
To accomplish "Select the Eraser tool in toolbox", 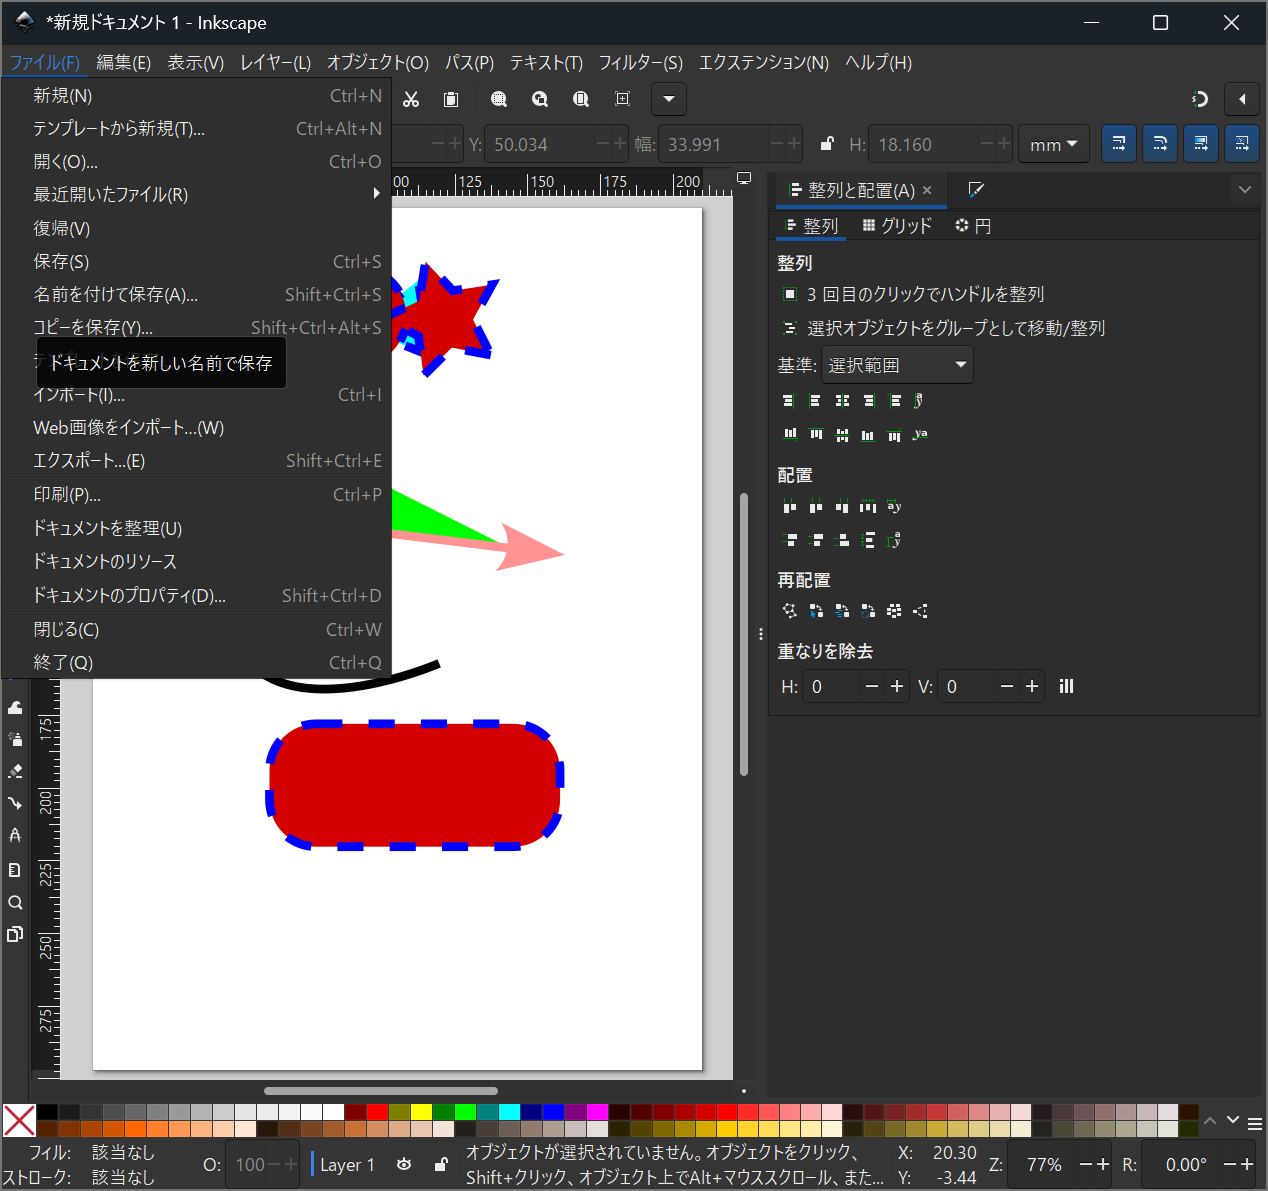I will point(15,771).
